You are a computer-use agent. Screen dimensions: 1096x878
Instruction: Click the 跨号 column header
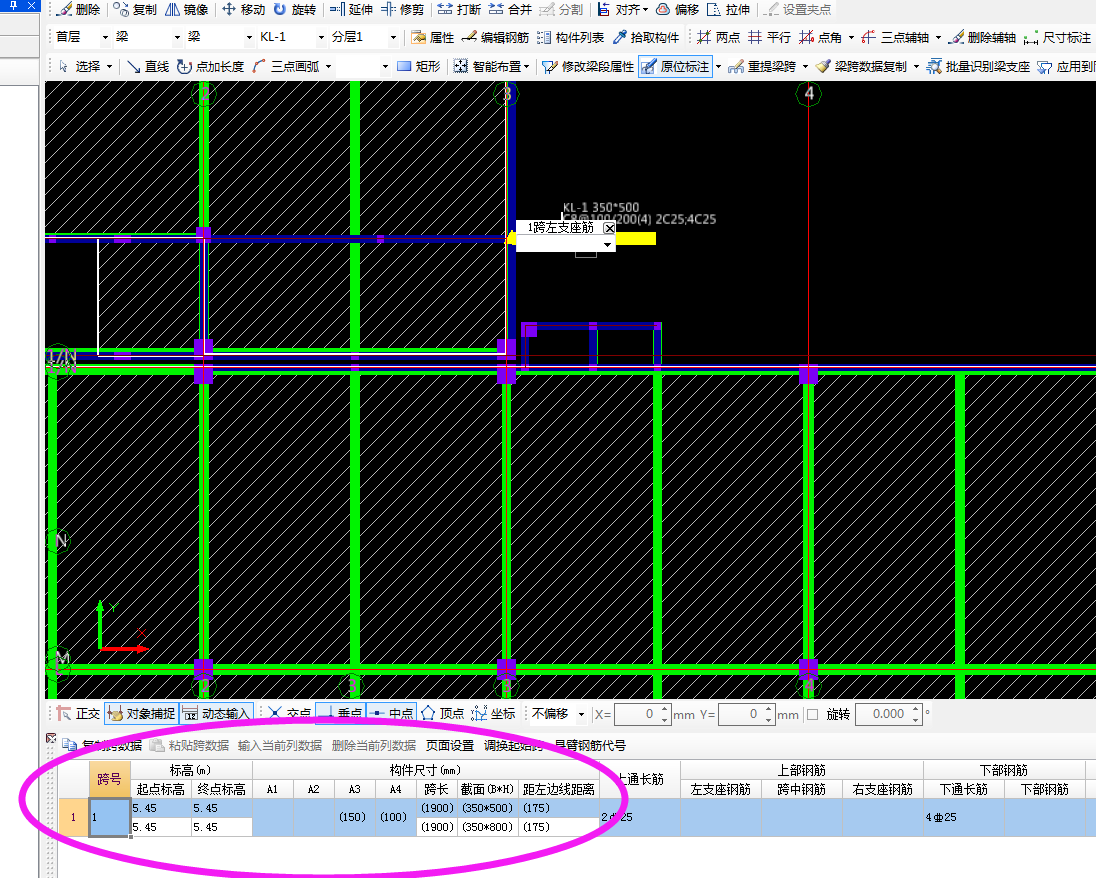coord(110,779)
